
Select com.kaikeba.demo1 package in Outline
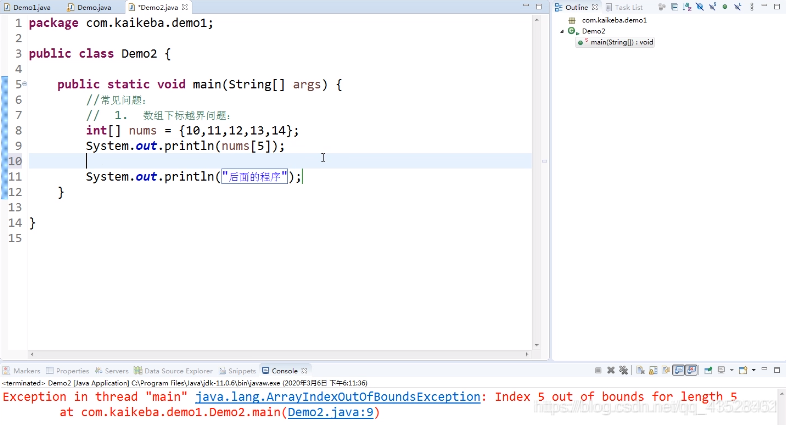tap(614, 20)
